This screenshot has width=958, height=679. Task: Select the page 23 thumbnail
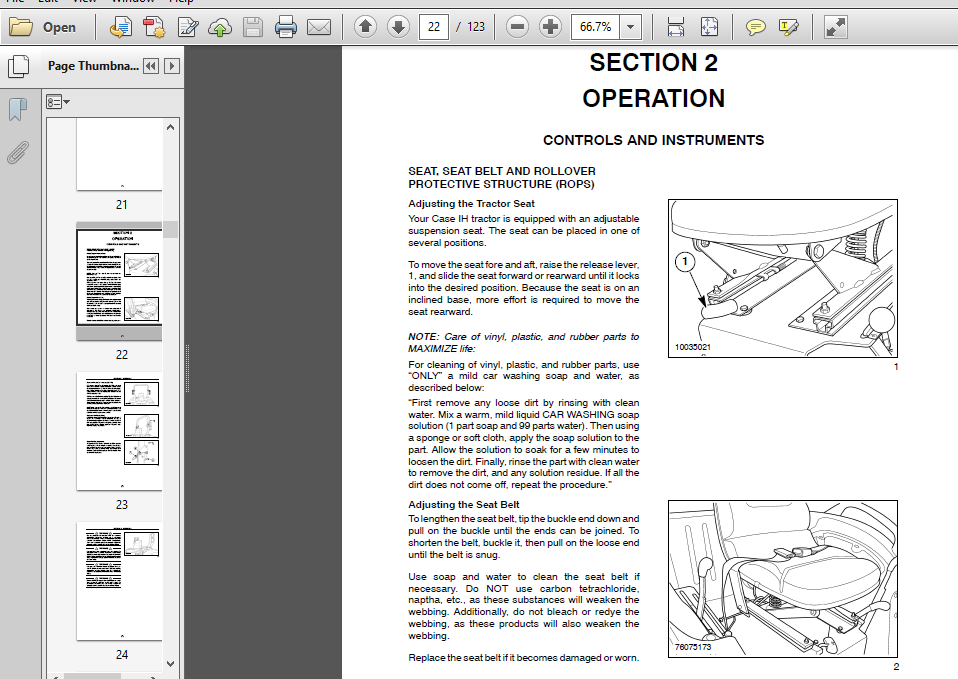tap(120, 431)
